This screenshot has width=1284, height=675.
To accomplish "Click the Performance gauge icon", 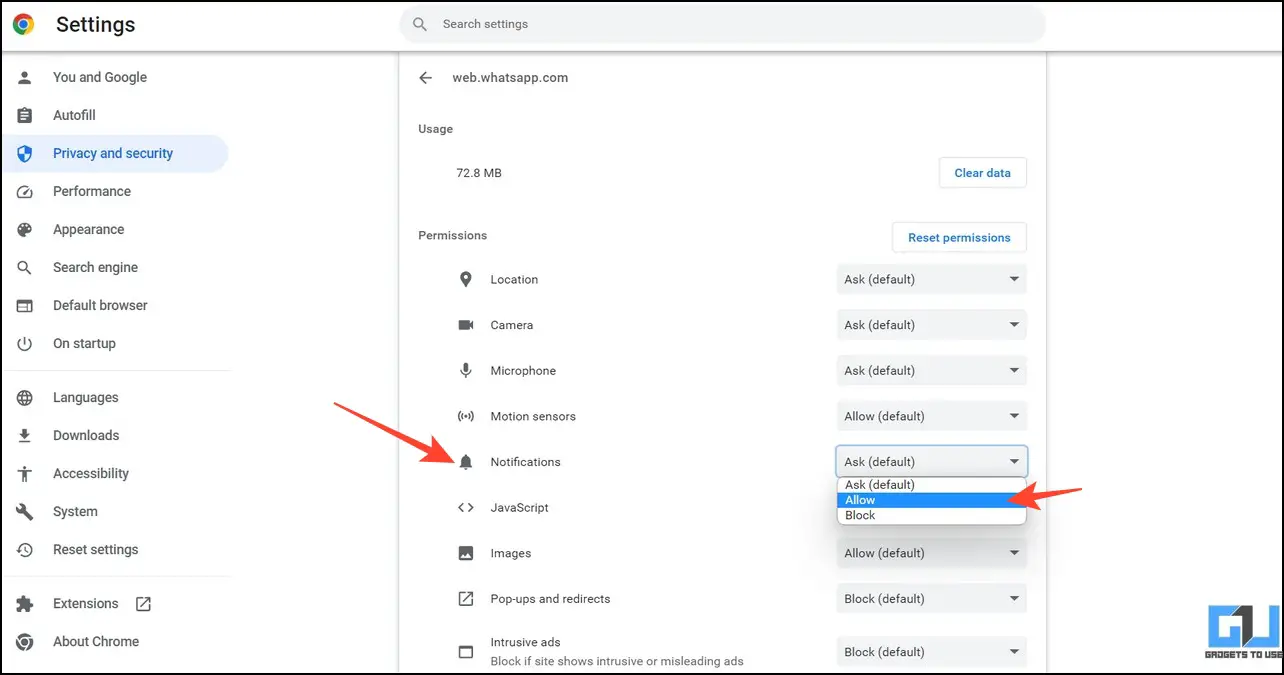I will [25, 191].
